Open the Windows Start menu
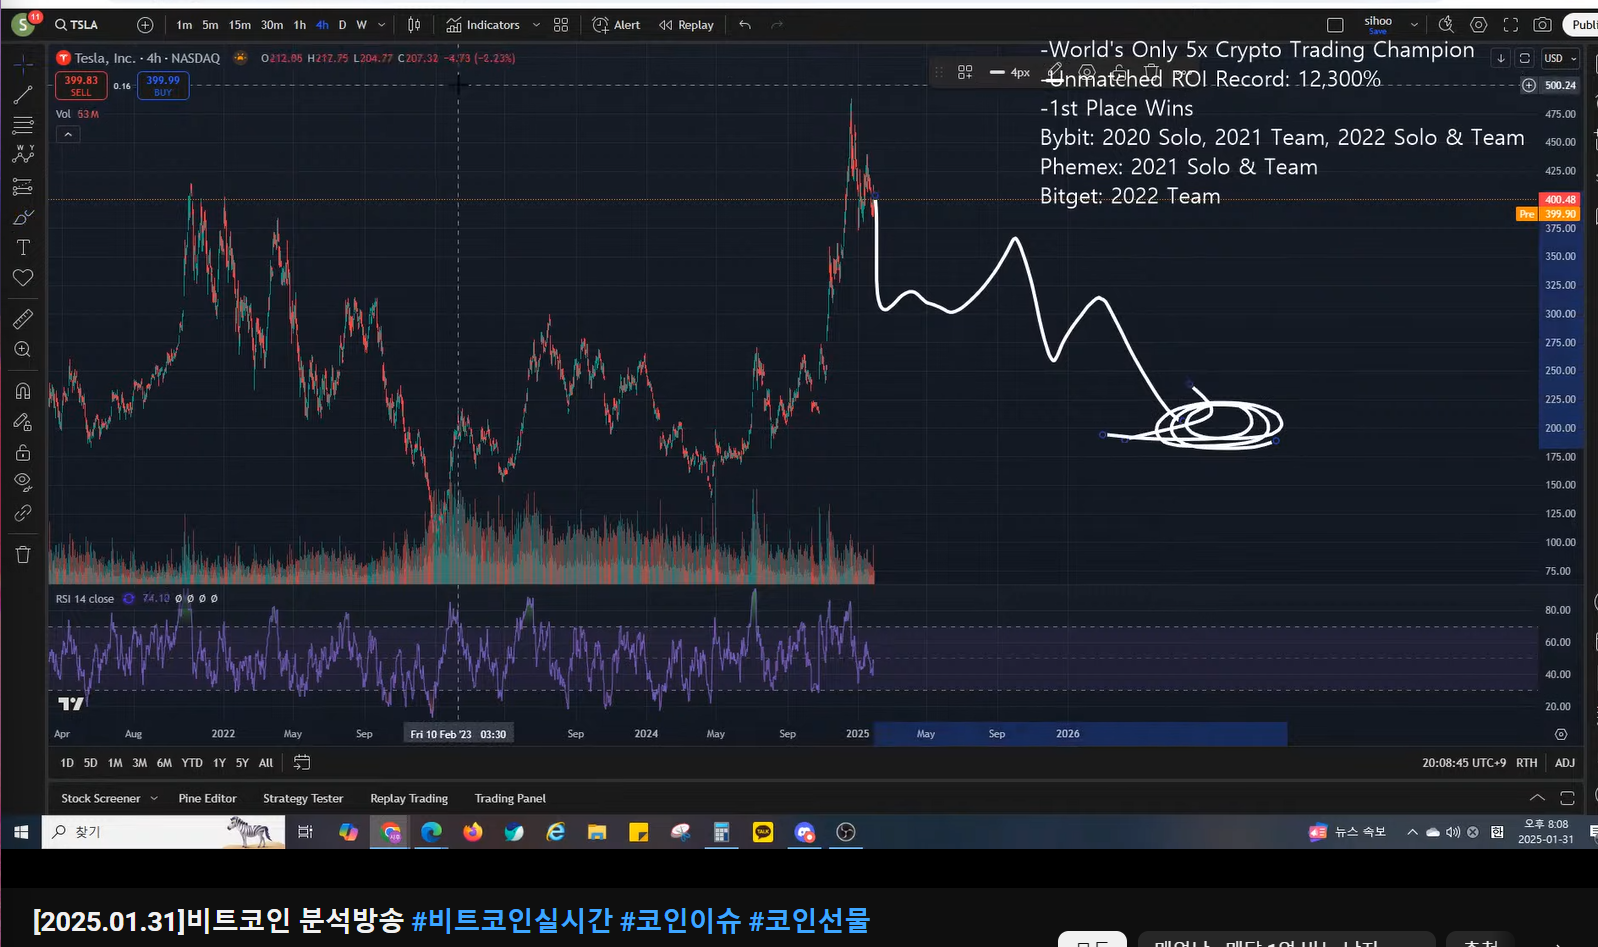This screenshot has width=1598, height=947. pos(21,832)
